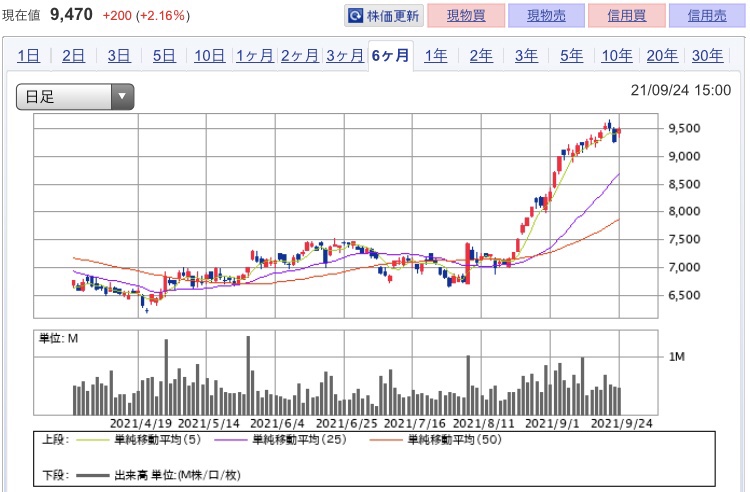Click the 2021/9/1 date label
The height and width of the screenshot is (492, 750).
[x=552, y=423]
